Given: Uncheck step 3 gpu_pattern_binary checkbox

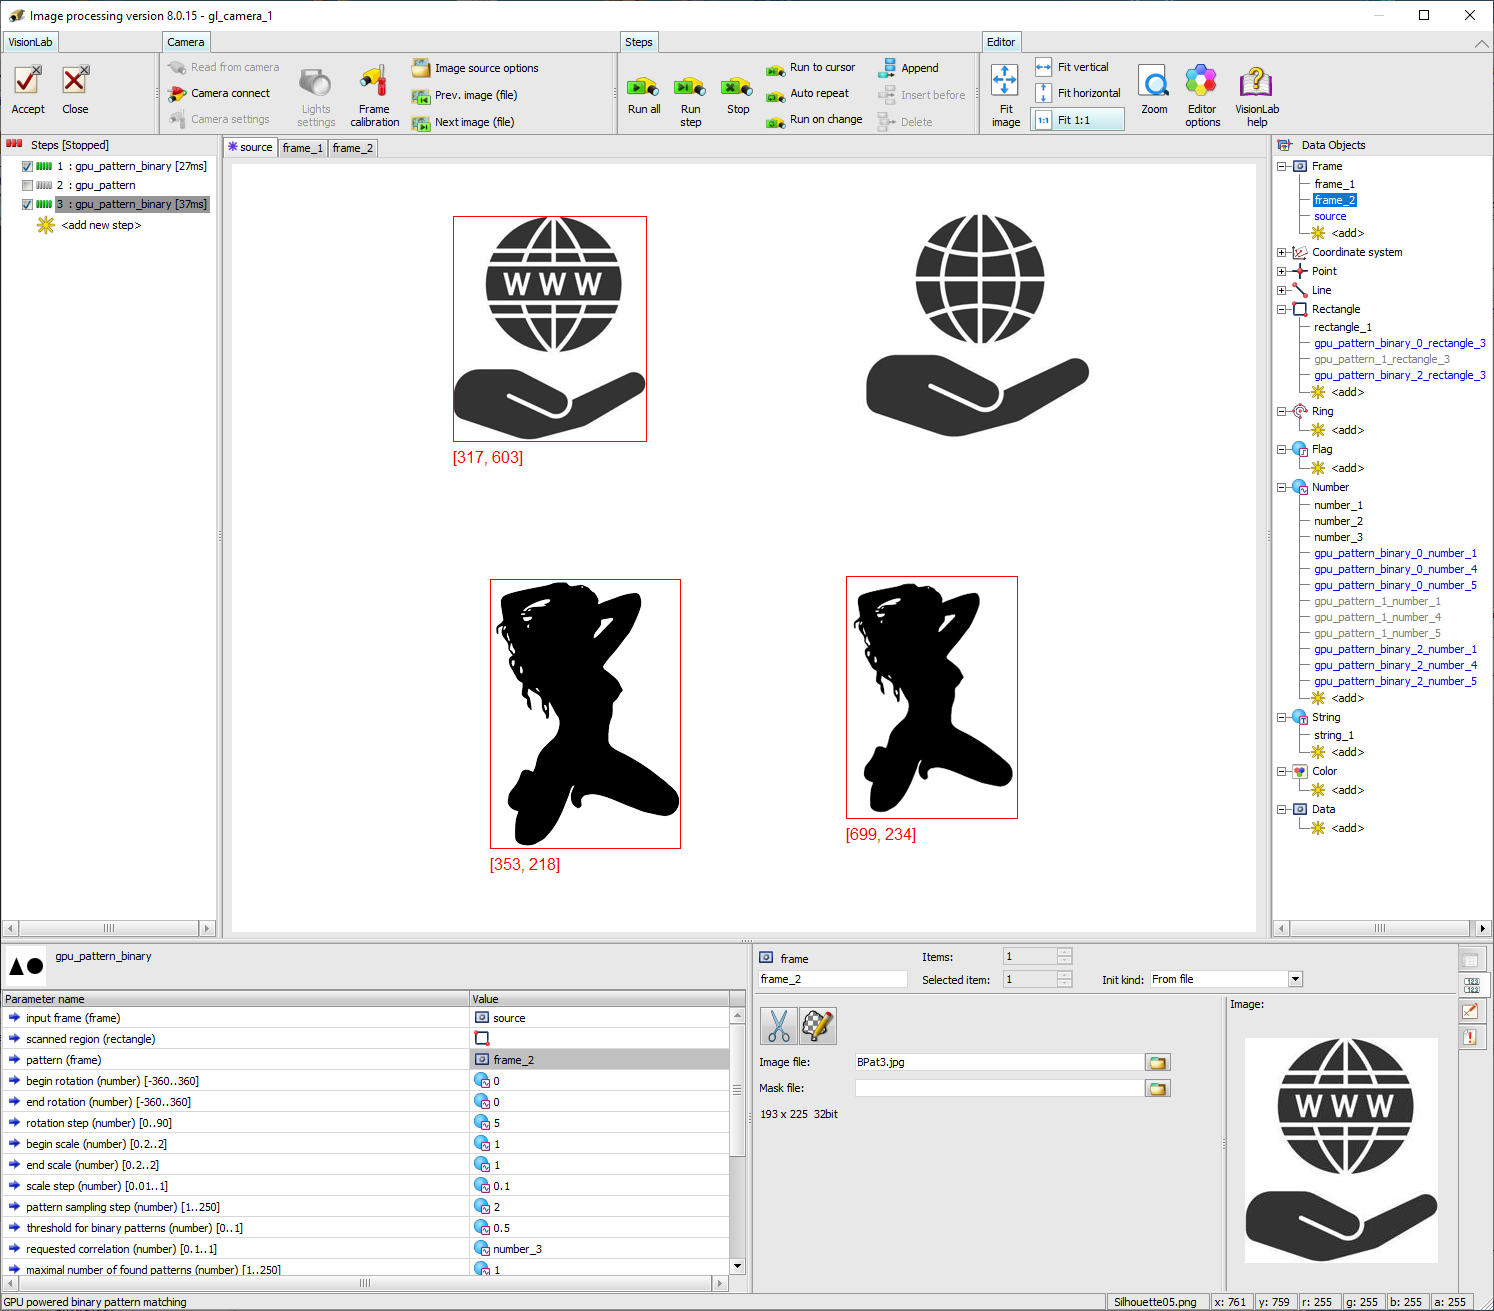Looking at the screenshot, I should point(27,205).
